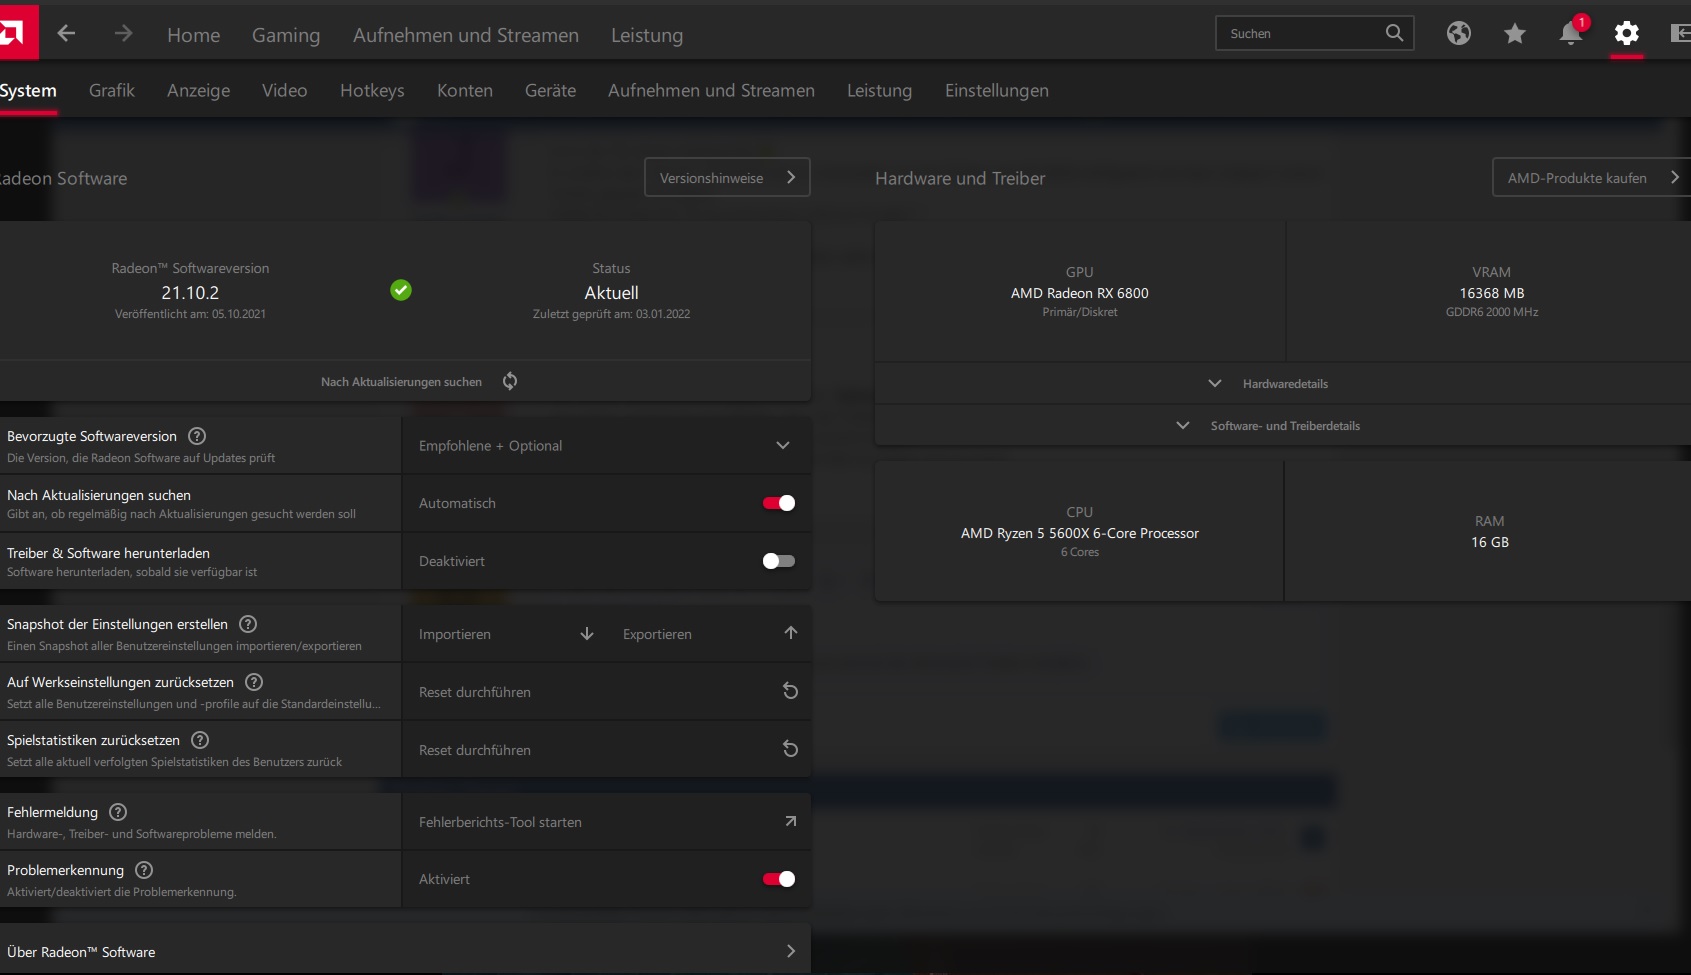Click the green status checkmark
The image size is (1691, 975).
pos(401,290)
